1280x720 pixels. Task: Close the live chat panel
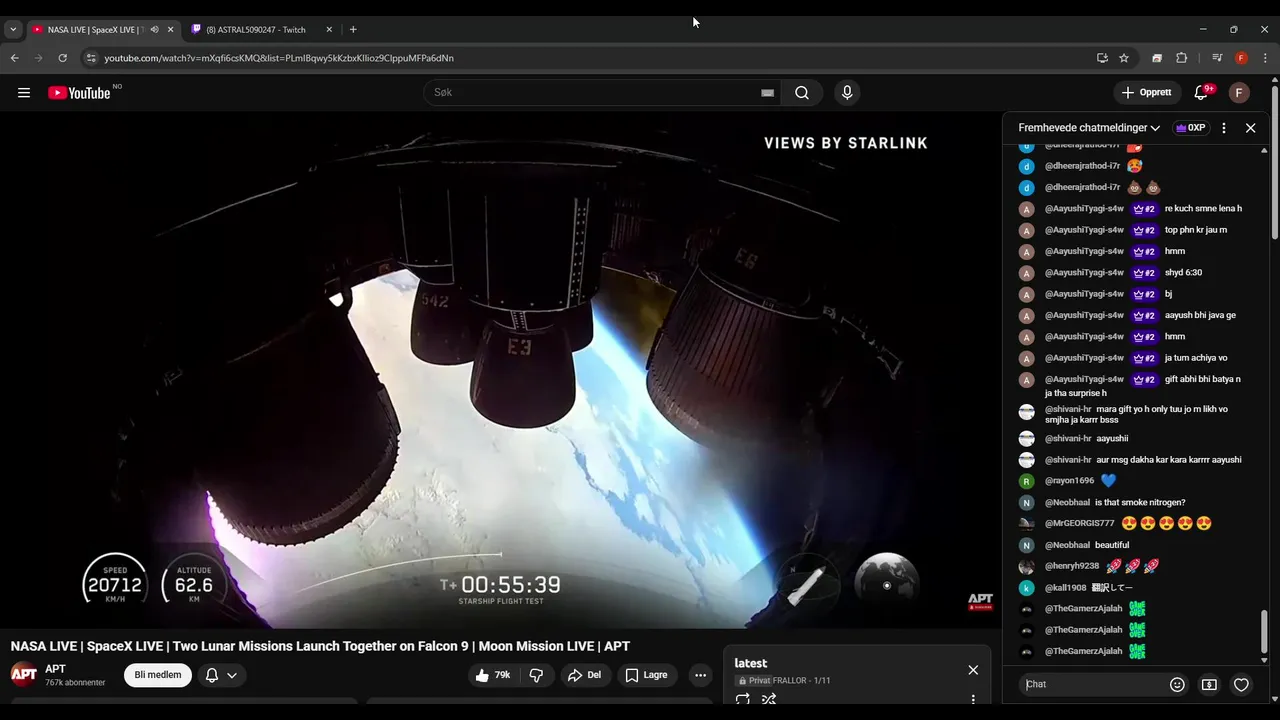point(1250,128)
